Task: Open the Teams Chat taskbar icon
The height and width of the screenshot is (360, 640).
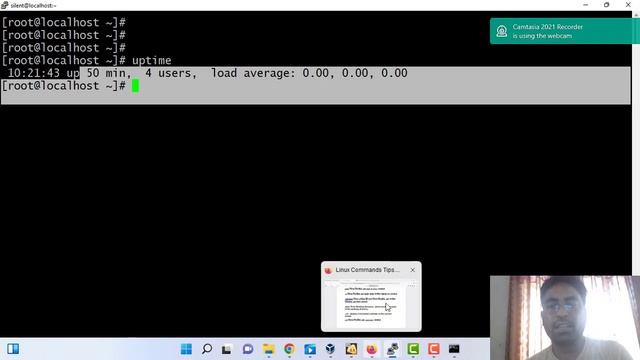Action: coord(248,349)
